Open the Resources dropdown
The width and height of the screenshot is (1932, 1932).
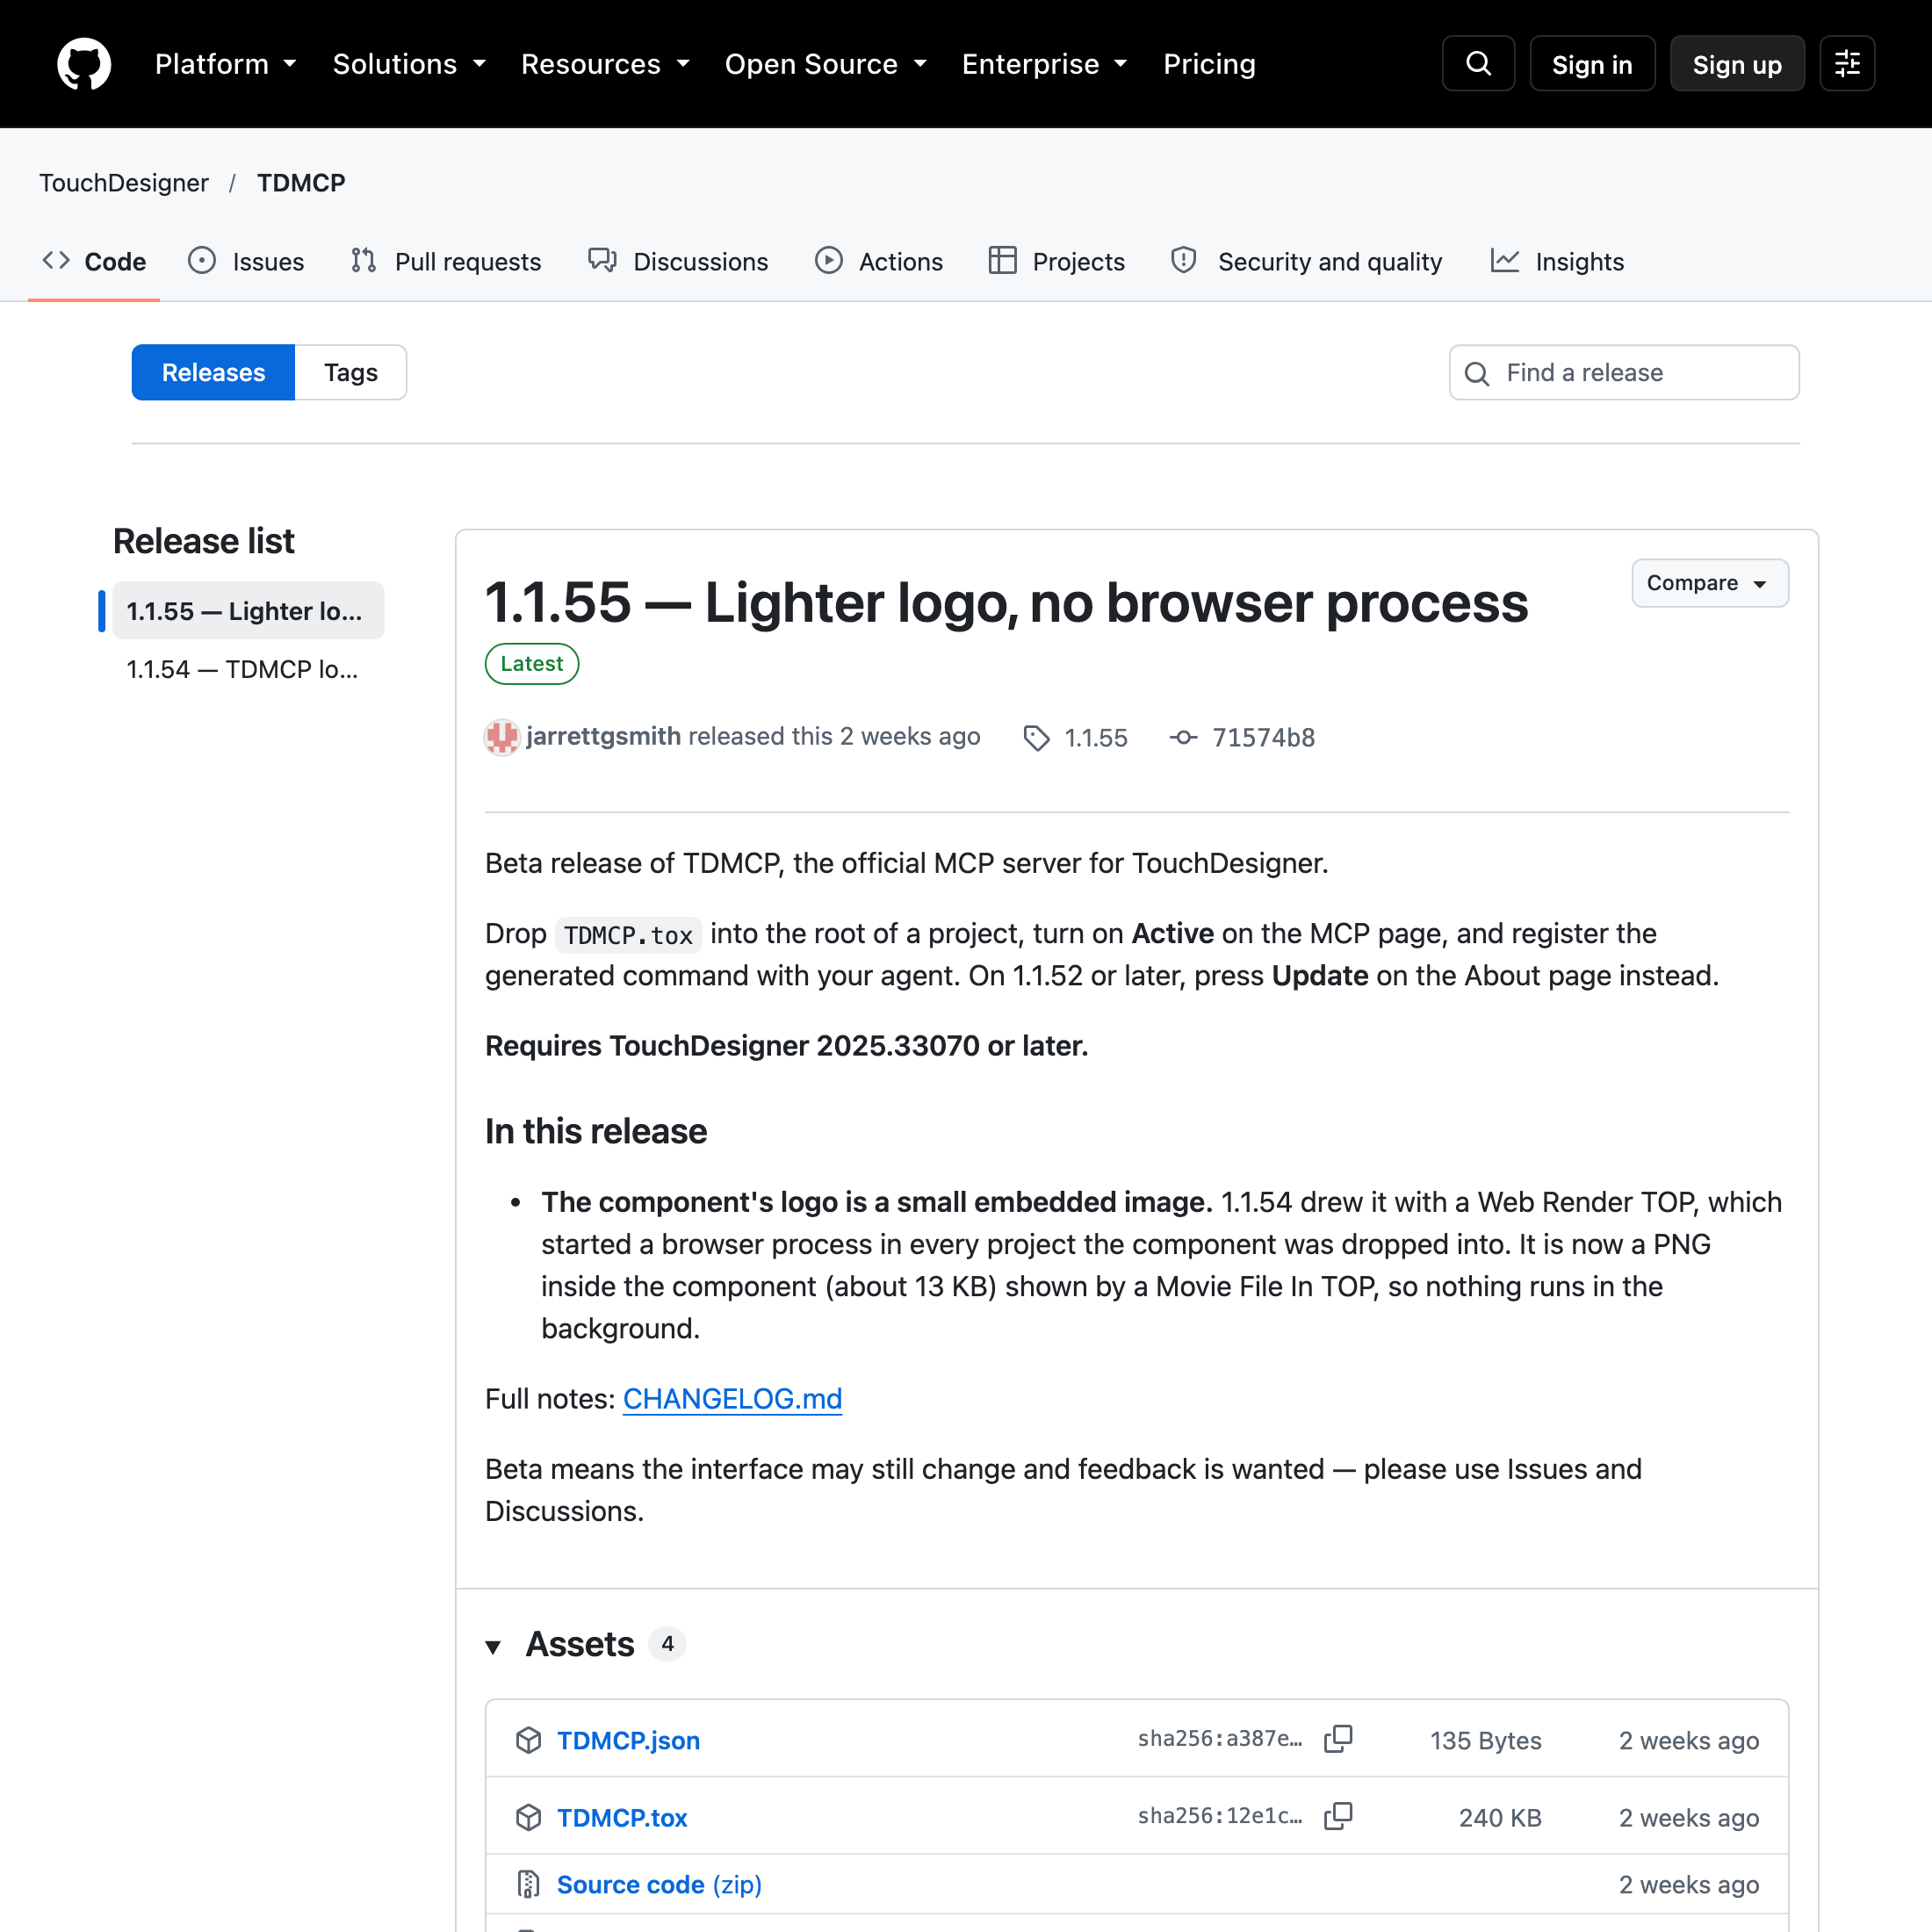606,64
